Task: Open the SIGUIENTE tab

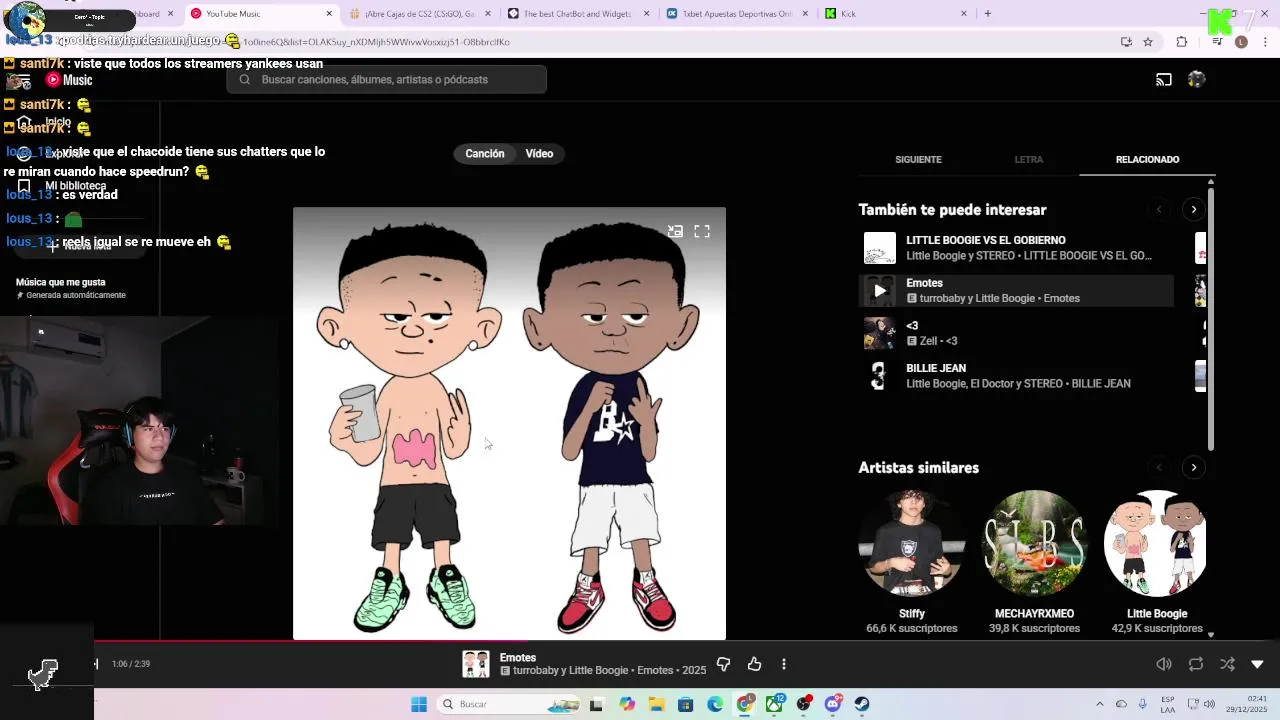Action: pyautogui.click(x=918, y=160)
